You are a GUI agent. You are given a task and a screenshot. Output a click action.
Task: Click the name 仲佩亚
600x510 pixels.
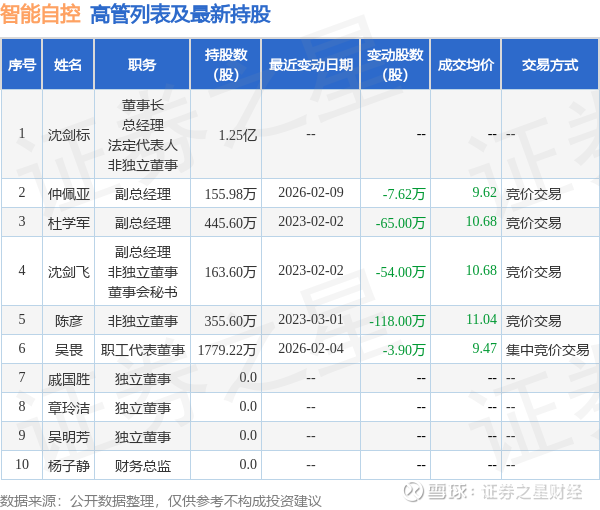(x=69, y=194)
